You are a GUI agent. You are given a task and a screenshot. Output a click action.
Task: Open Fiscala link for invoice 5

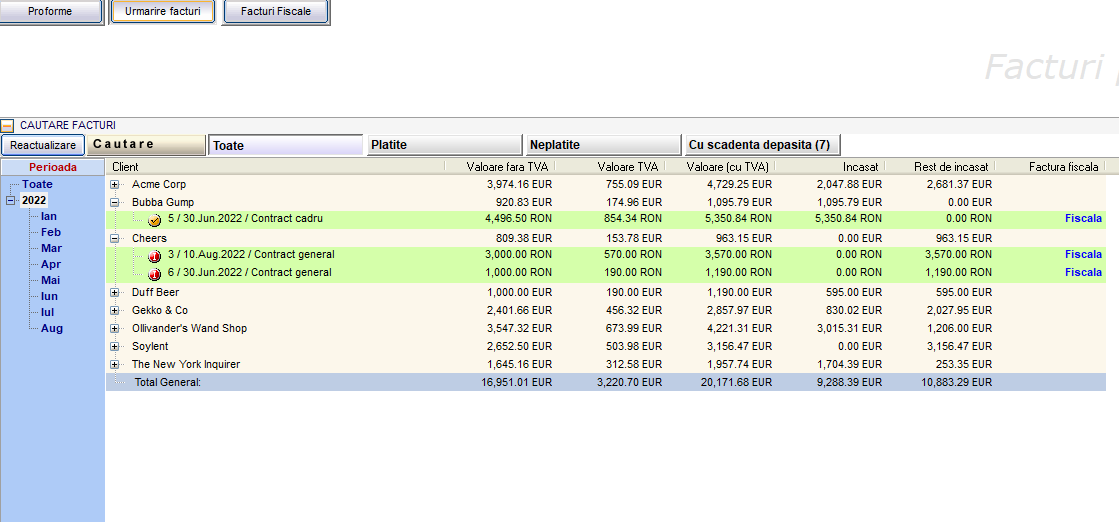tap(1083, 219)
